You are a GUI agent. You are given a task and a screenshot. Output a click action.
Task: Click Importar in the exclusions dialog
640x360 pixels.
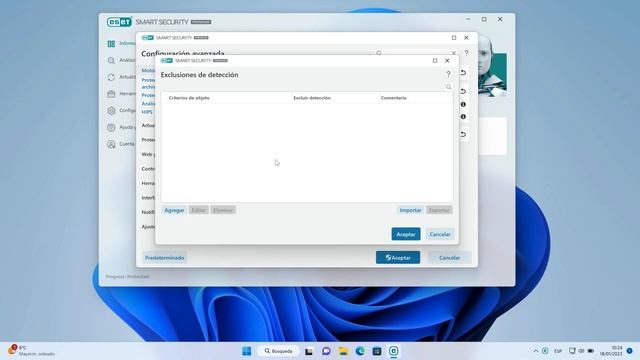click(x=410, y=210)
